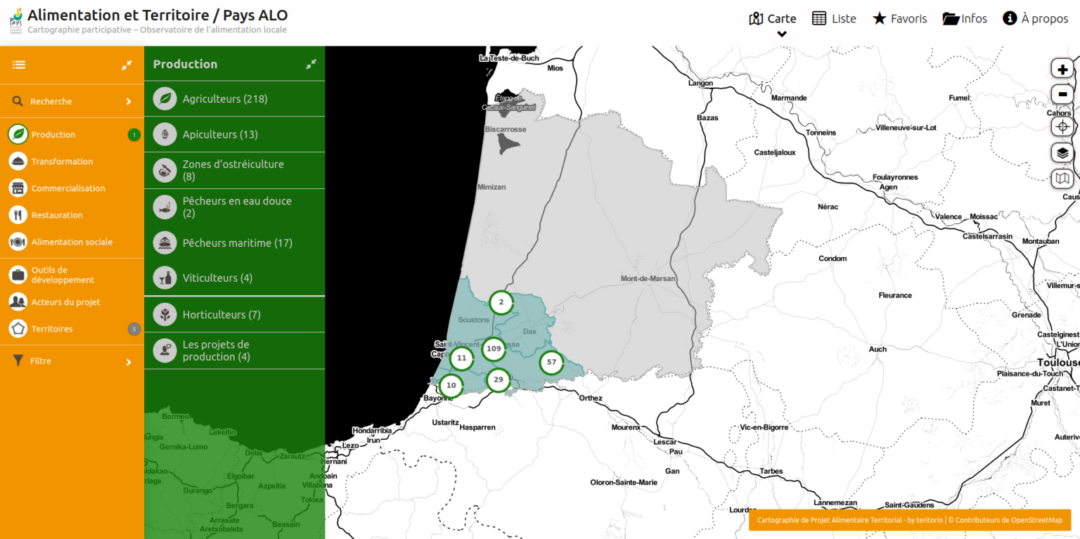The width and height of the screenshot is (1080, 539).
Task: Click the Horticulteurs flower icon
Action: pos(165,315)
